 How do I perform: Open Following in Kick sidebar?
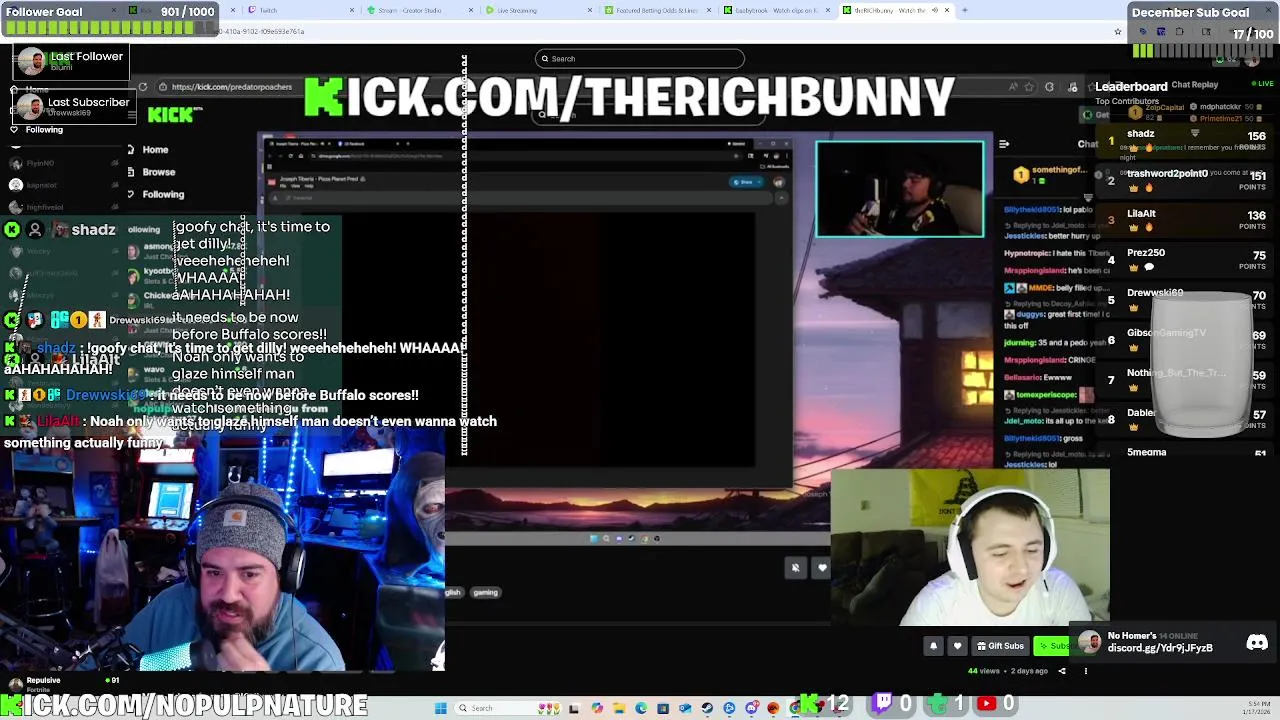(162, 194)
